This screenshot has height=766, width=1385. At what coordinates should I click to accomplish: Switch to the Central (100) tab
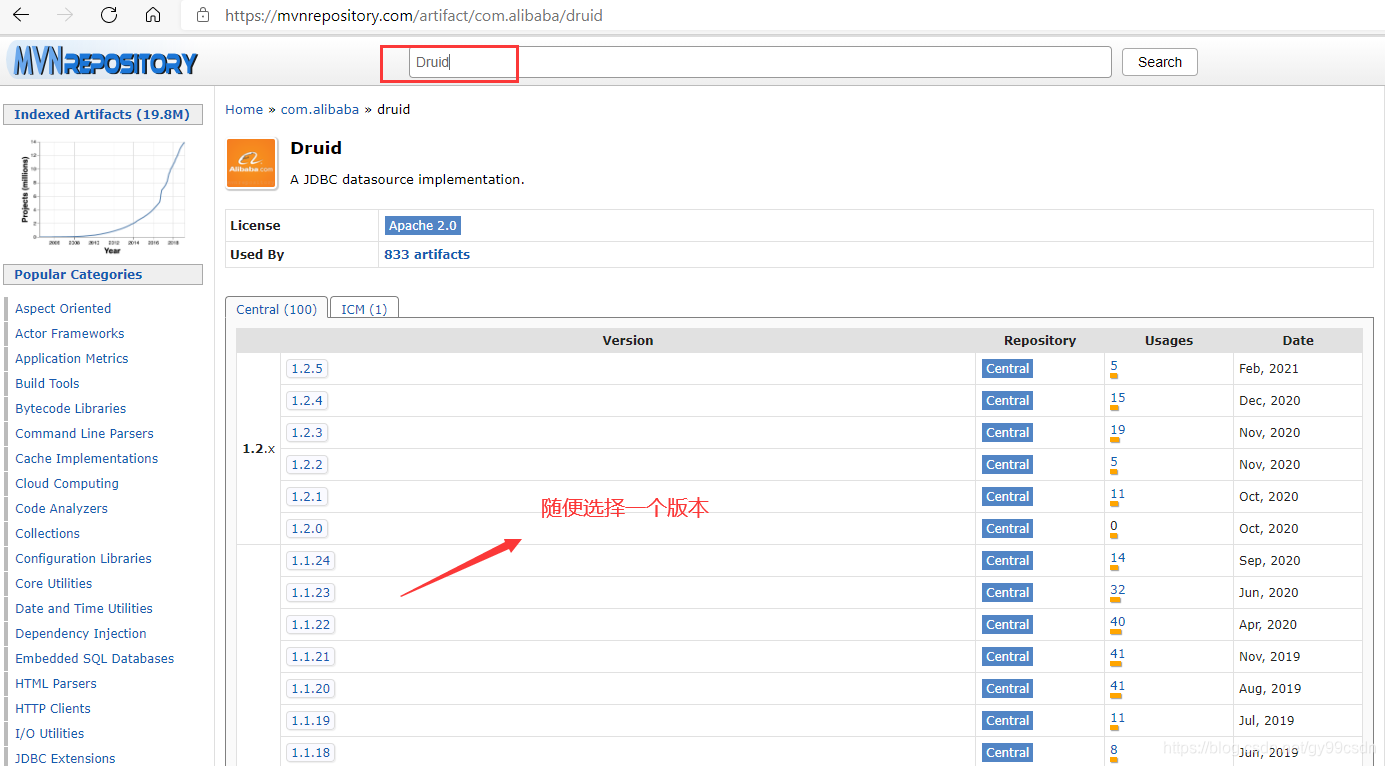(276, 309)
